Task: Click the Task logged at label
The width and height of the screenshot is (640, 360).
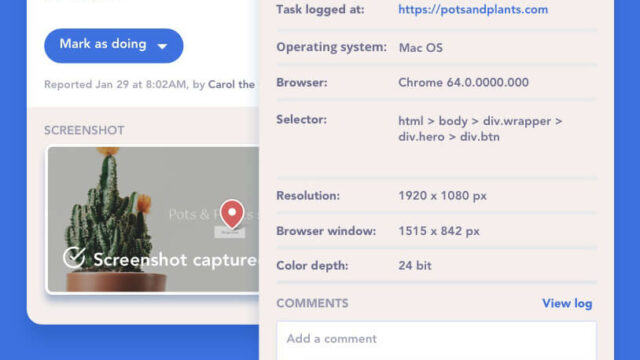Action: coord(320,9)
